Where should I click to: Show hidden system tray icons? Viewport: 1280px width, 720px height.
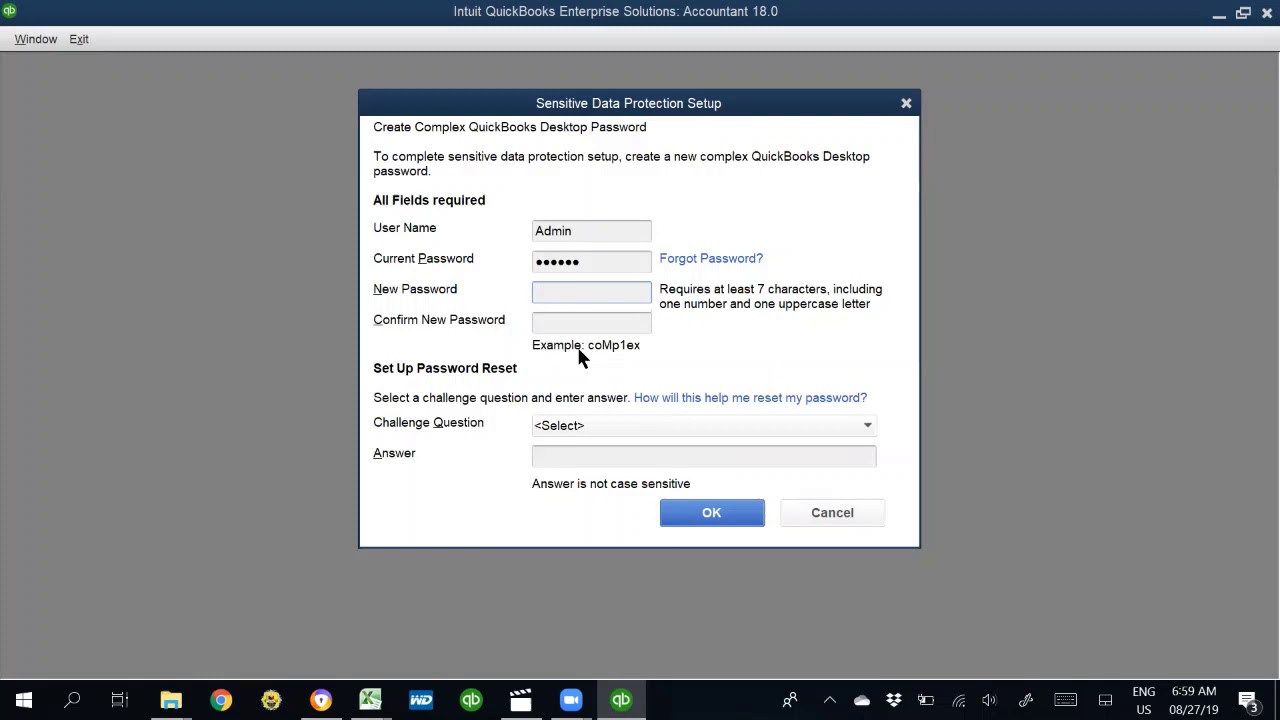point(829,700)
